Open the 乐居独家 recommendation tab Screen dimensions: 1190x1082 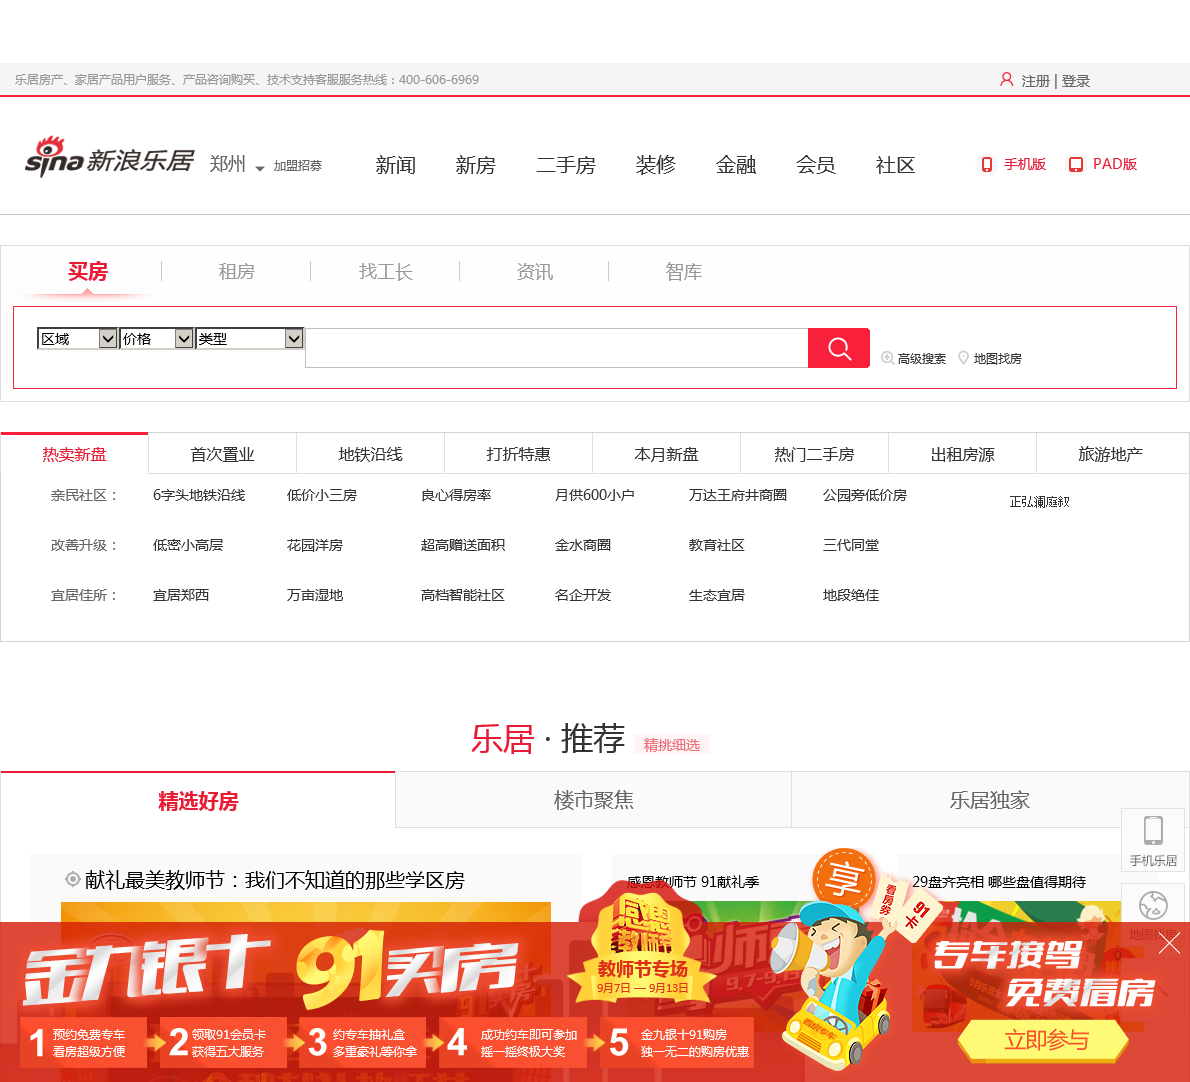pos(990,800)
